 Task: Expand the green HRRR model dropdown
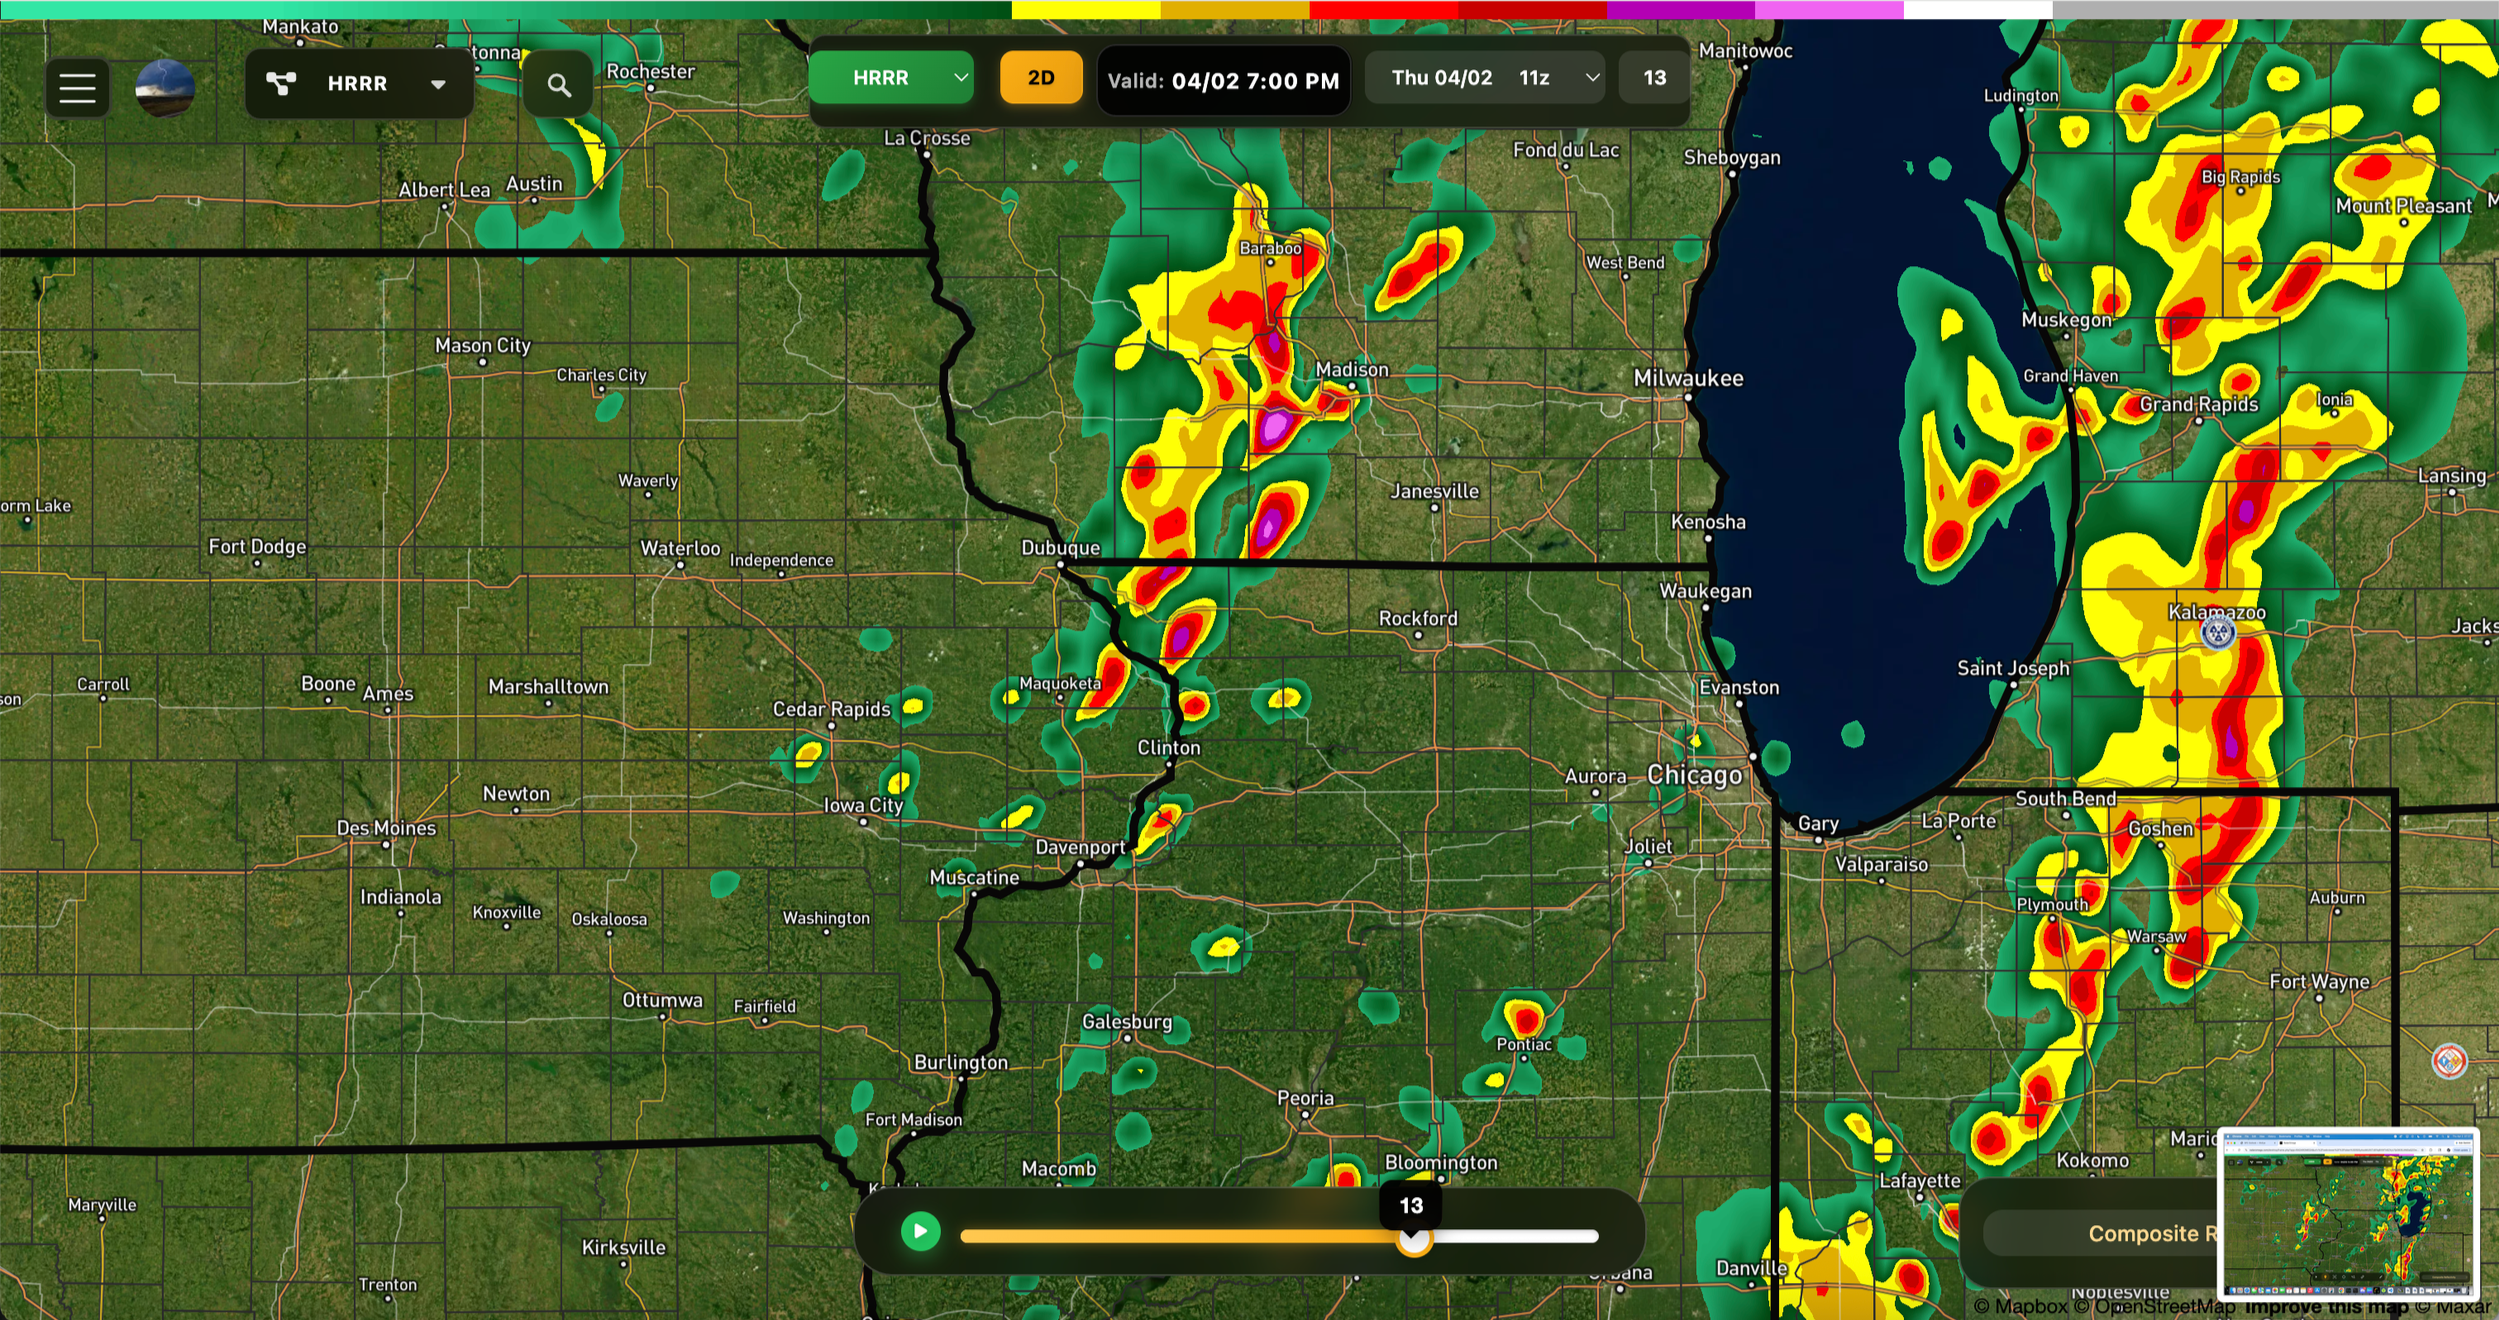tap(891, 78)
